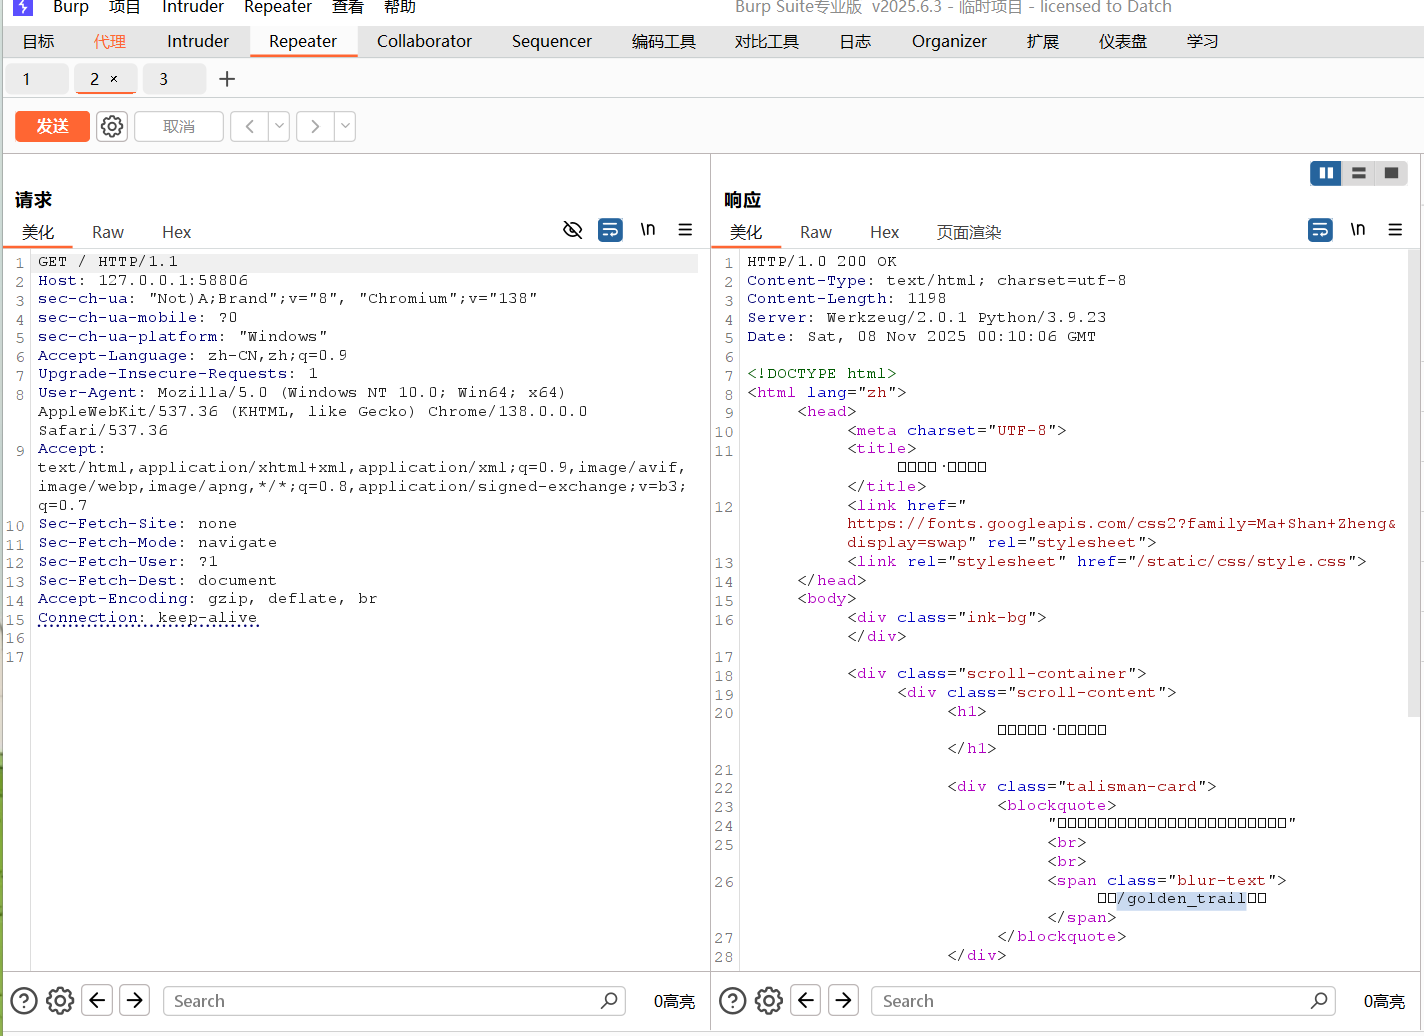The image size is (1424, 1036).
Task: Switch to Repeater tab 3
Action: tap(174, 79)
